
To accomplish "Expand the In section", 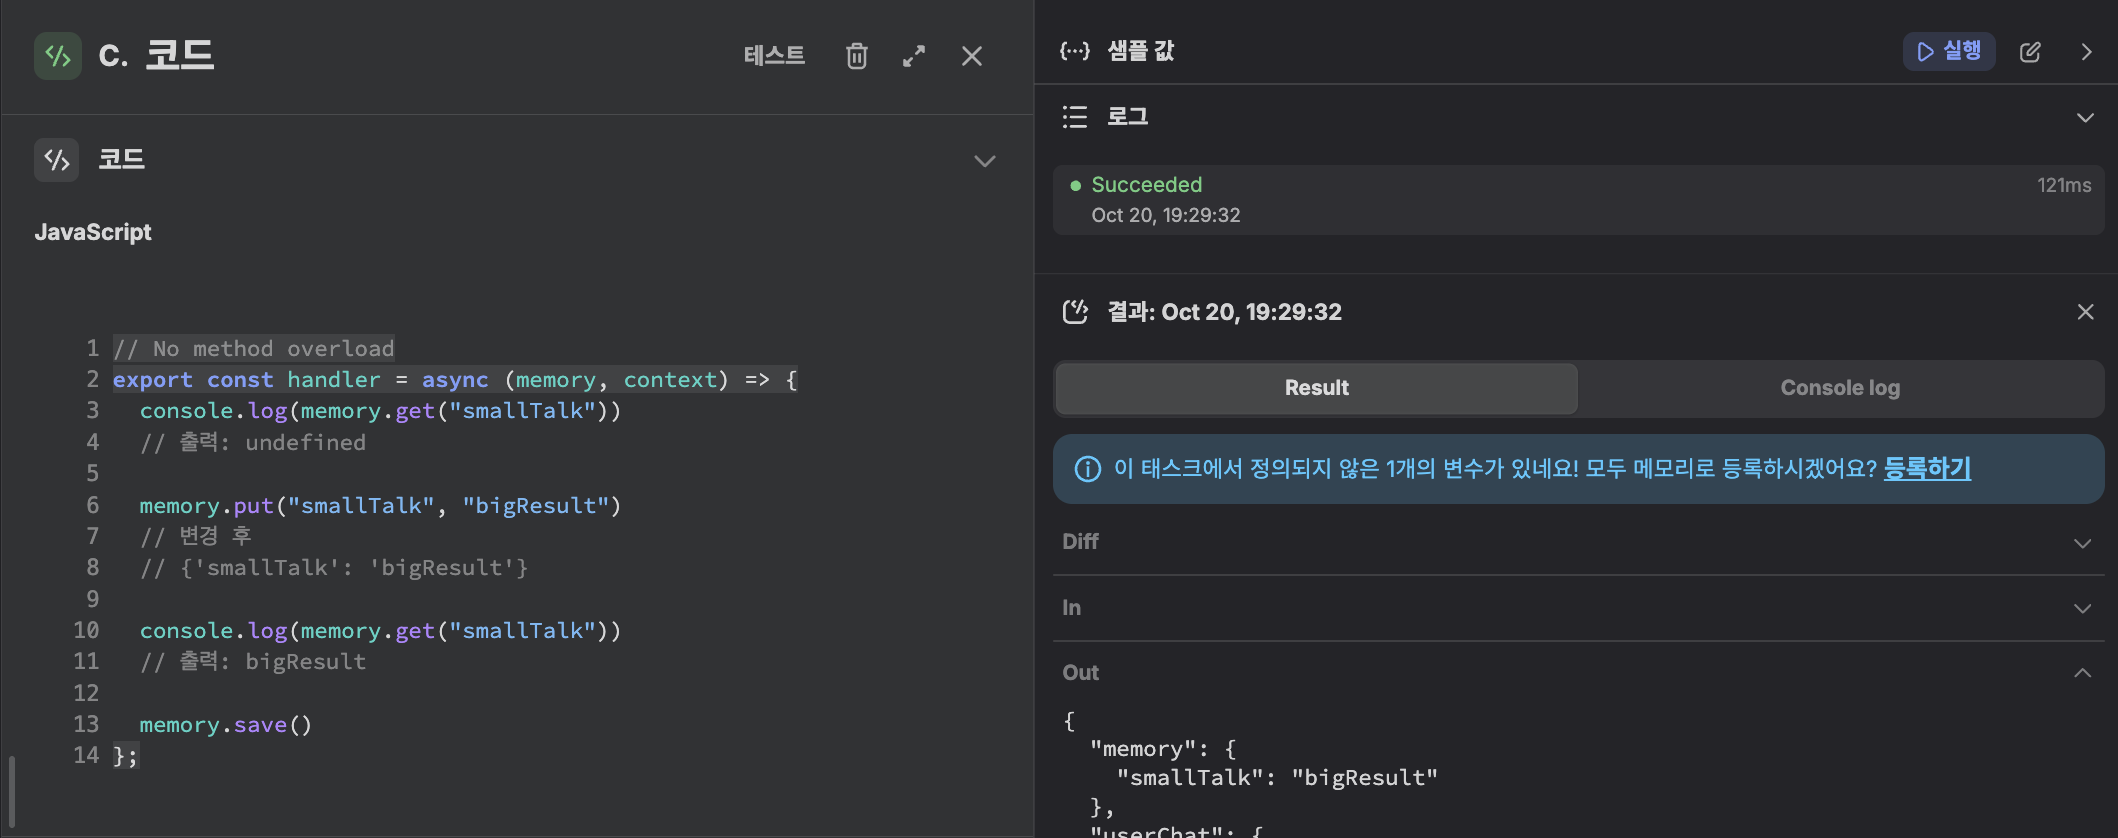I will [2082, 608].
